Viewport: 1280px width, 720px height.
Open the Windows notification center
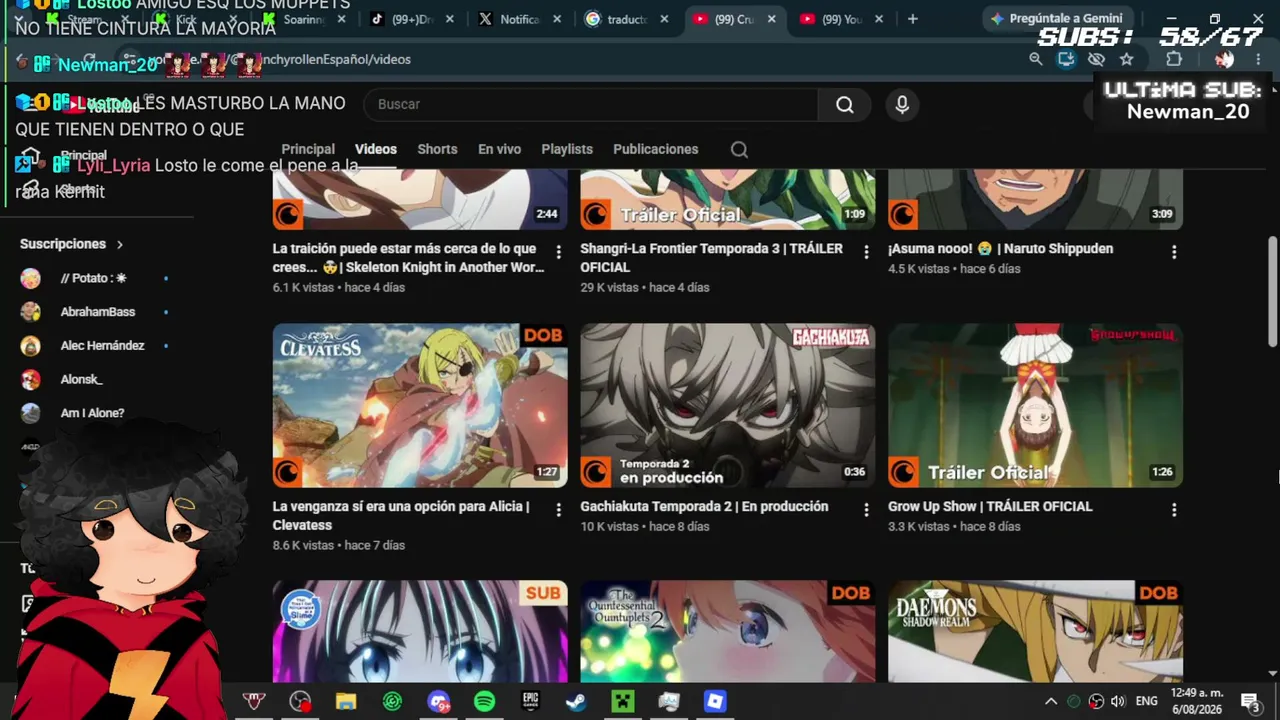pos(1250,701)
